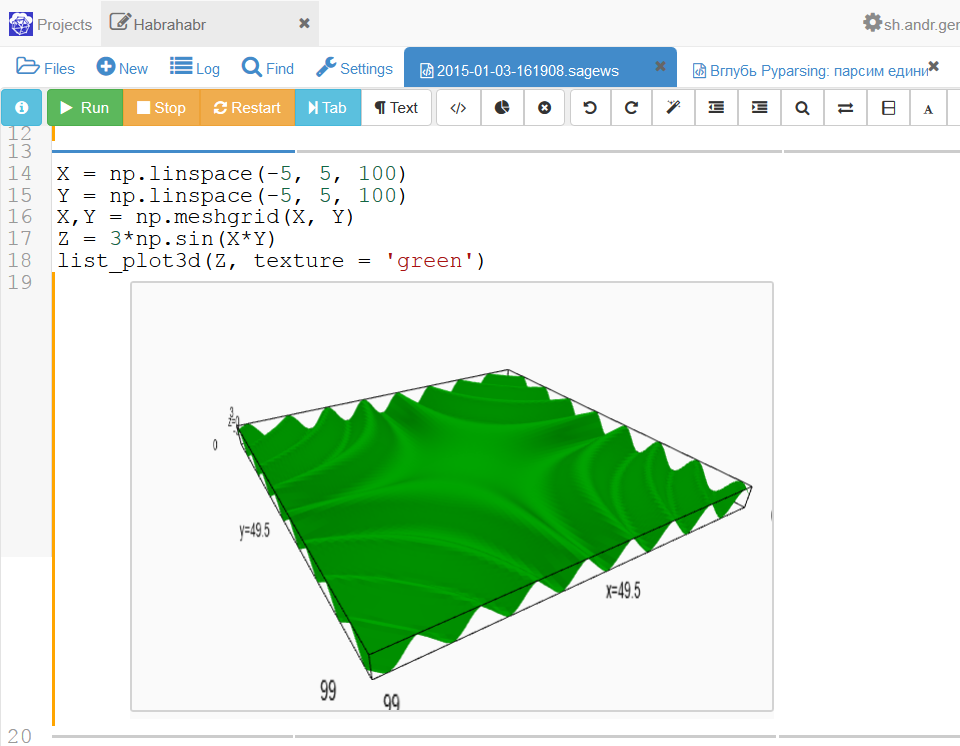The height and width of the screenshot is (746, 960).
Task: Click the y=49.5 axis label
Action: point(254,530)
